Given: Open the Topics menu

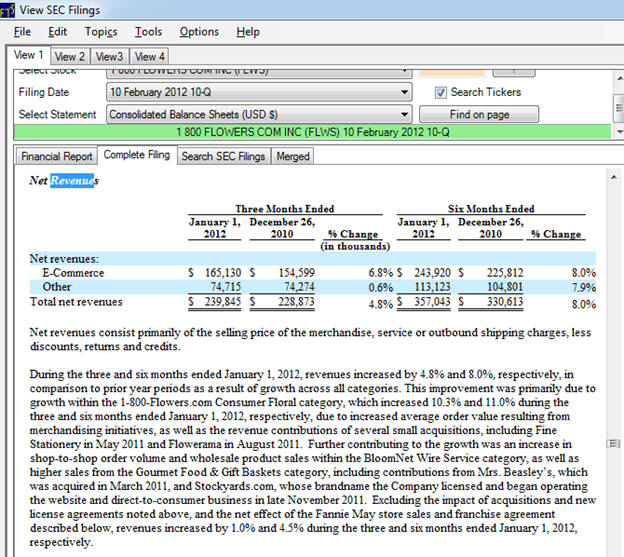Looking at the screenshot, I should (x=100, y=32).
